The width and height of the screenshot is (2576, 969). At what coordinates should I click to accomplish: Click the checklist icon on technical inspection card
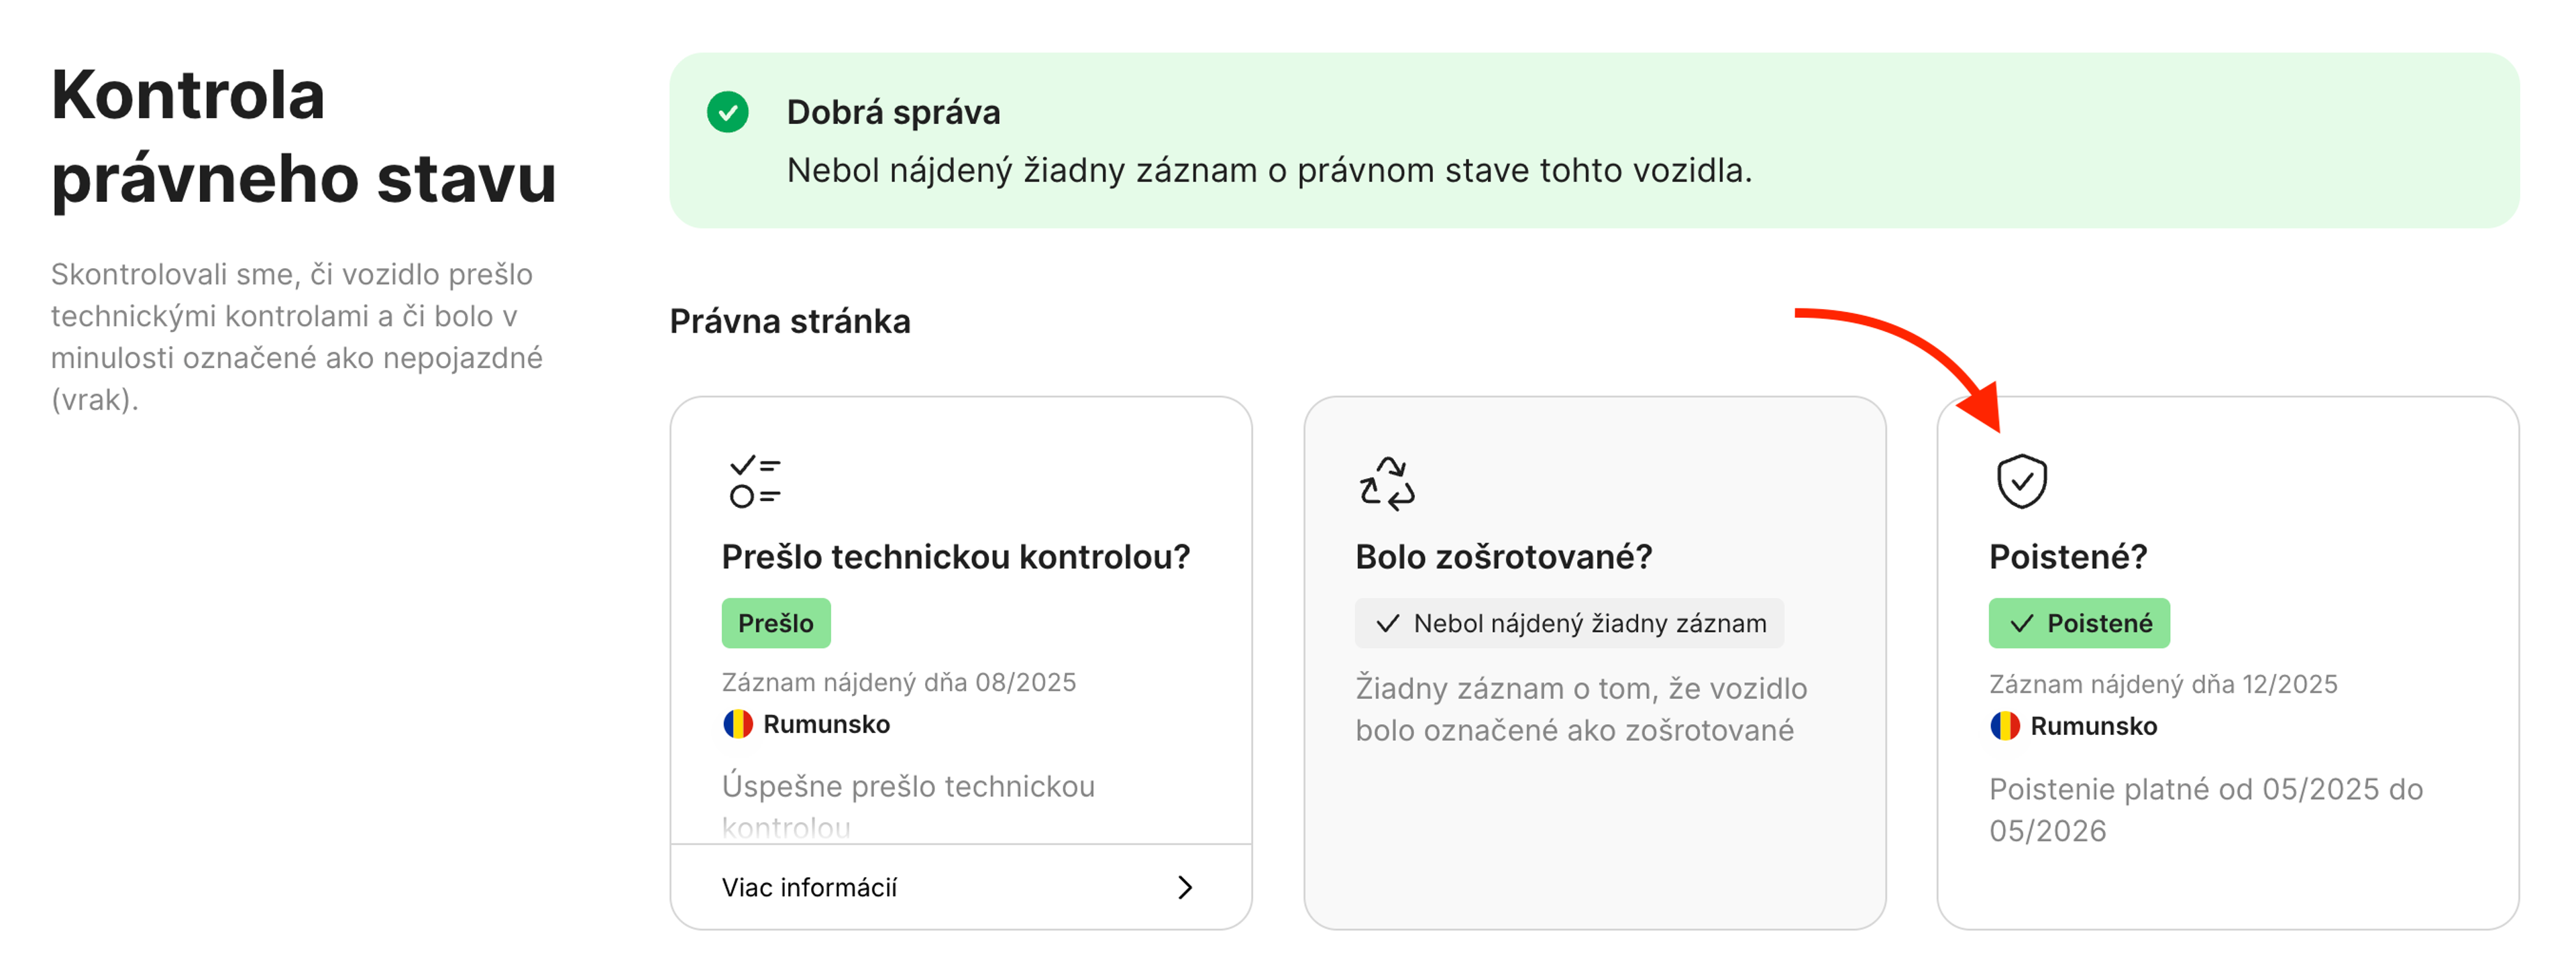coord(754,482)
